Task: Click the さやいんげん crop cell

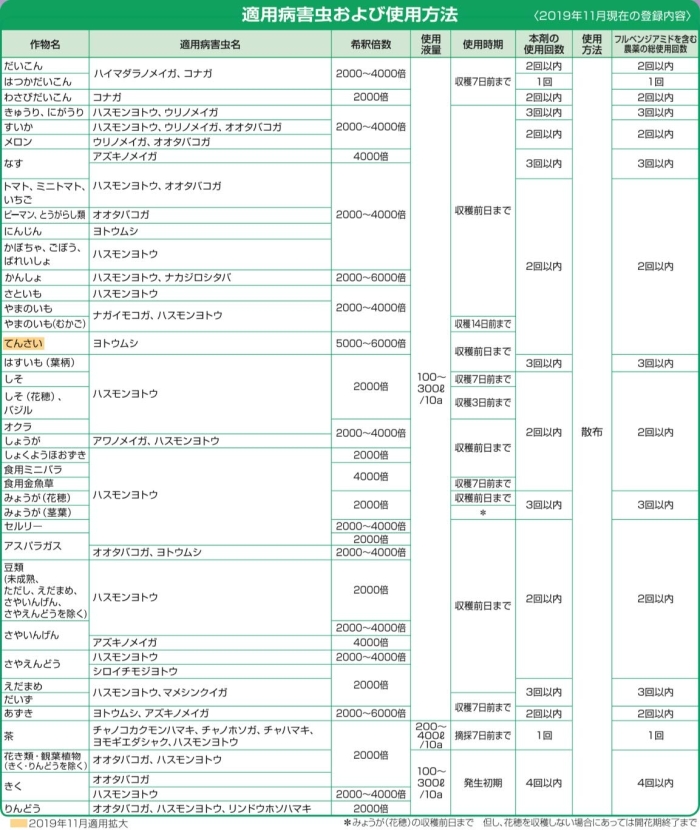Action: [x=45, y=635]
